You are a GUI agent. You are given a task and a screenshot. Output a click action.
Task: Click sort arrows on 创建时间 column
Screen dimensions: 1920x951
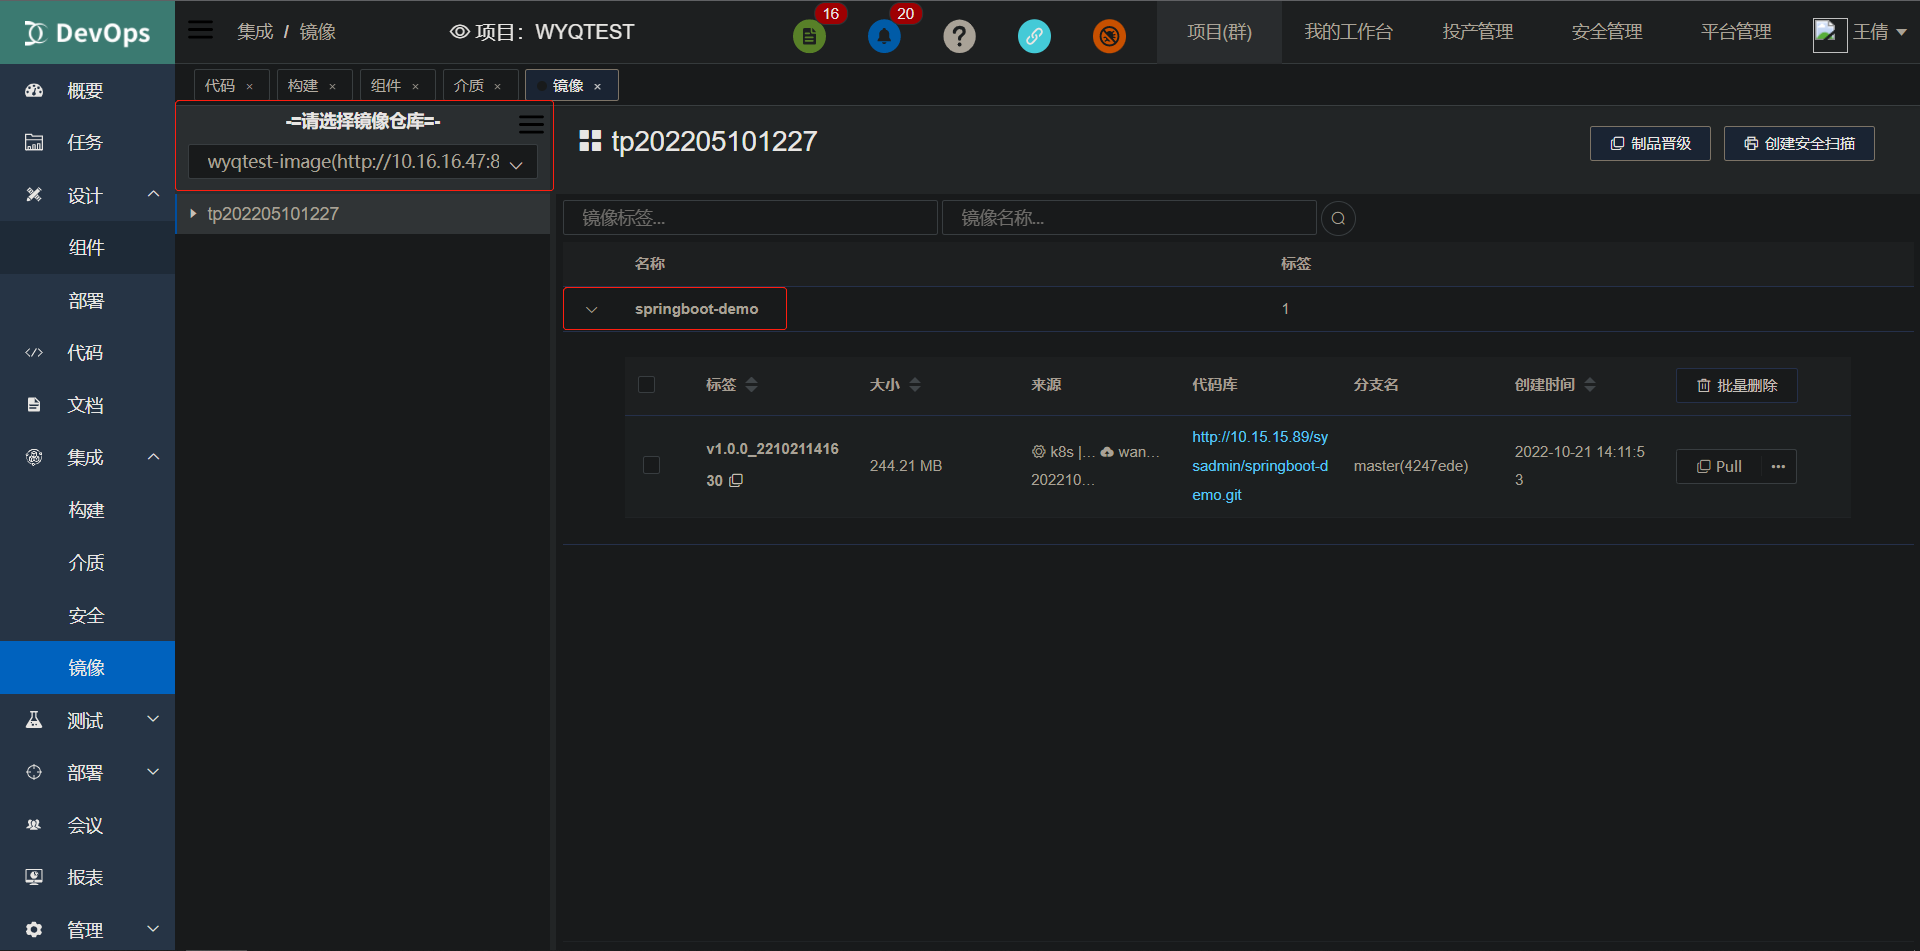coord(1591,384)
